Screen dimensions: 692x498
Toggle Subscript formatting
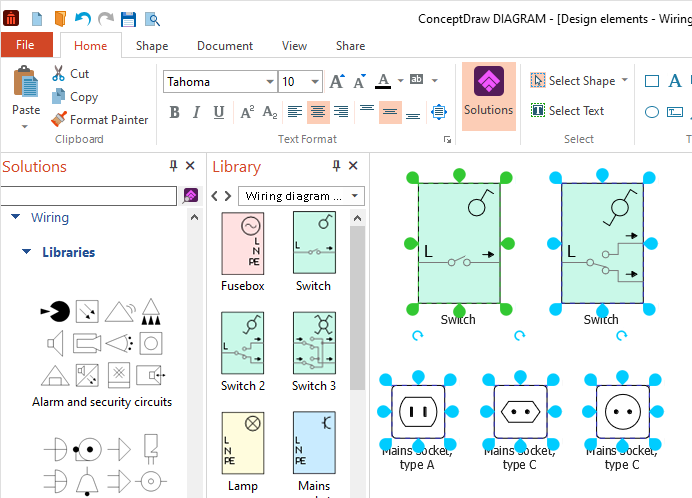[270, 112]
